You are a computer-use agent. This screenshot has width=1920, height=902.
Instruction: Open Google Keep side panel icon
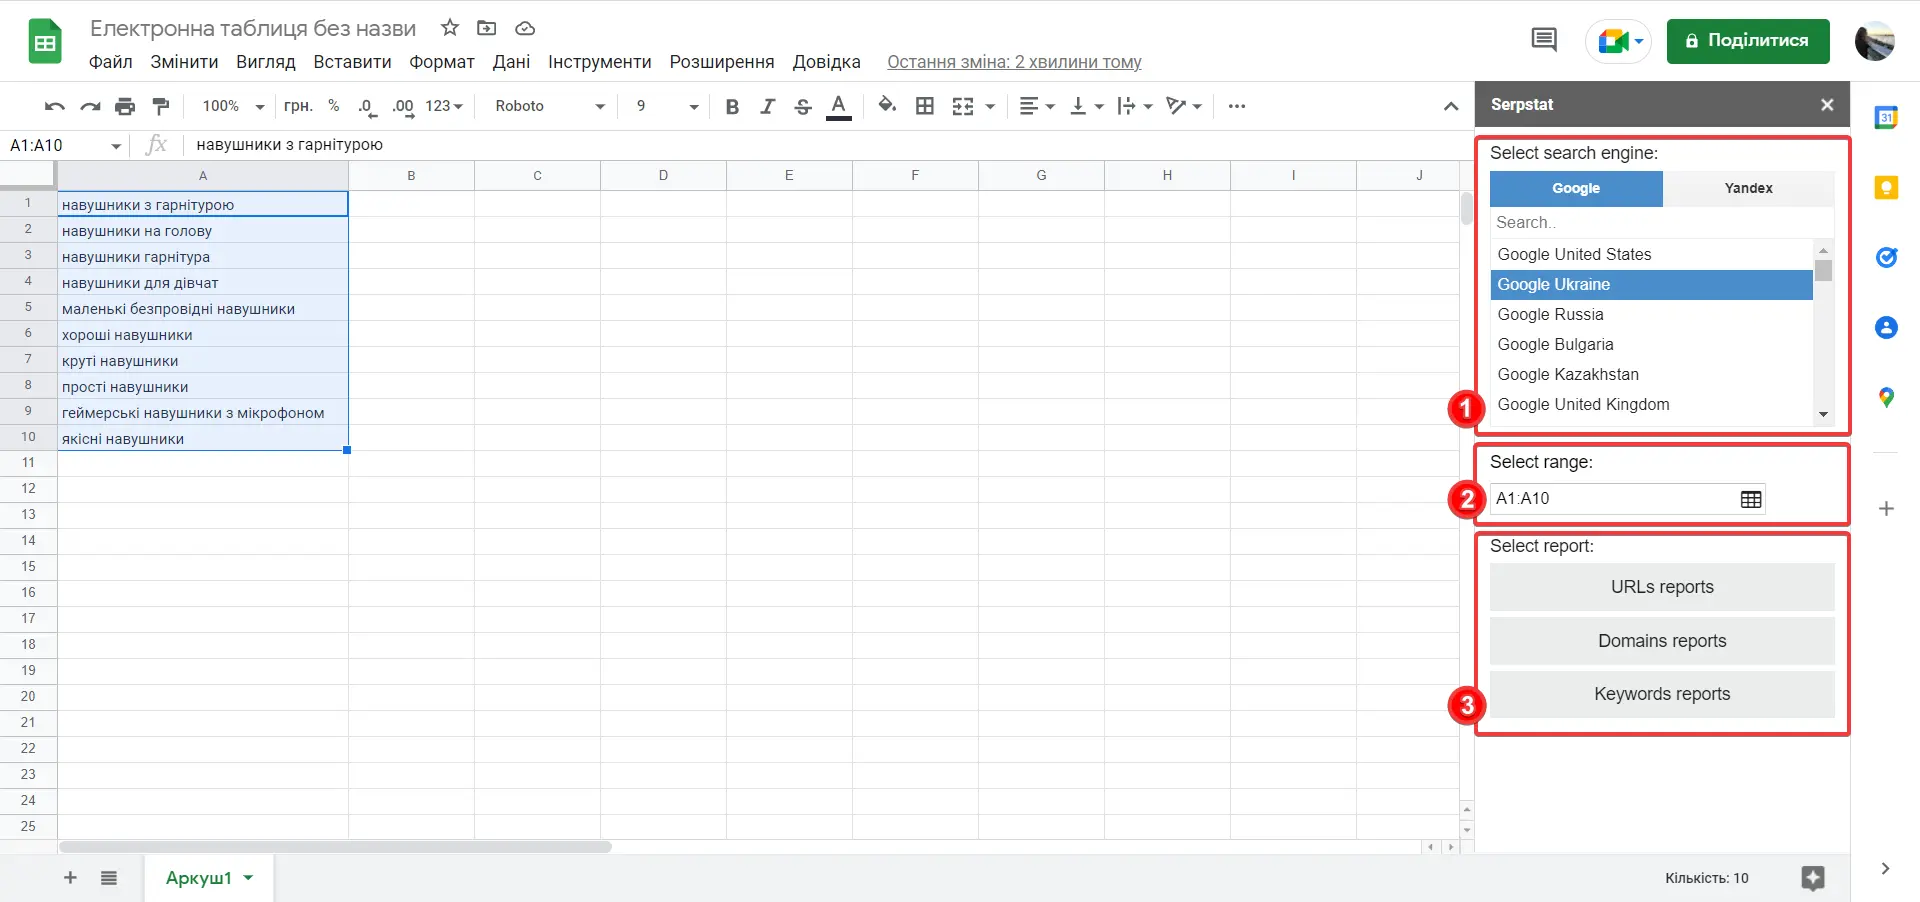1886,188
